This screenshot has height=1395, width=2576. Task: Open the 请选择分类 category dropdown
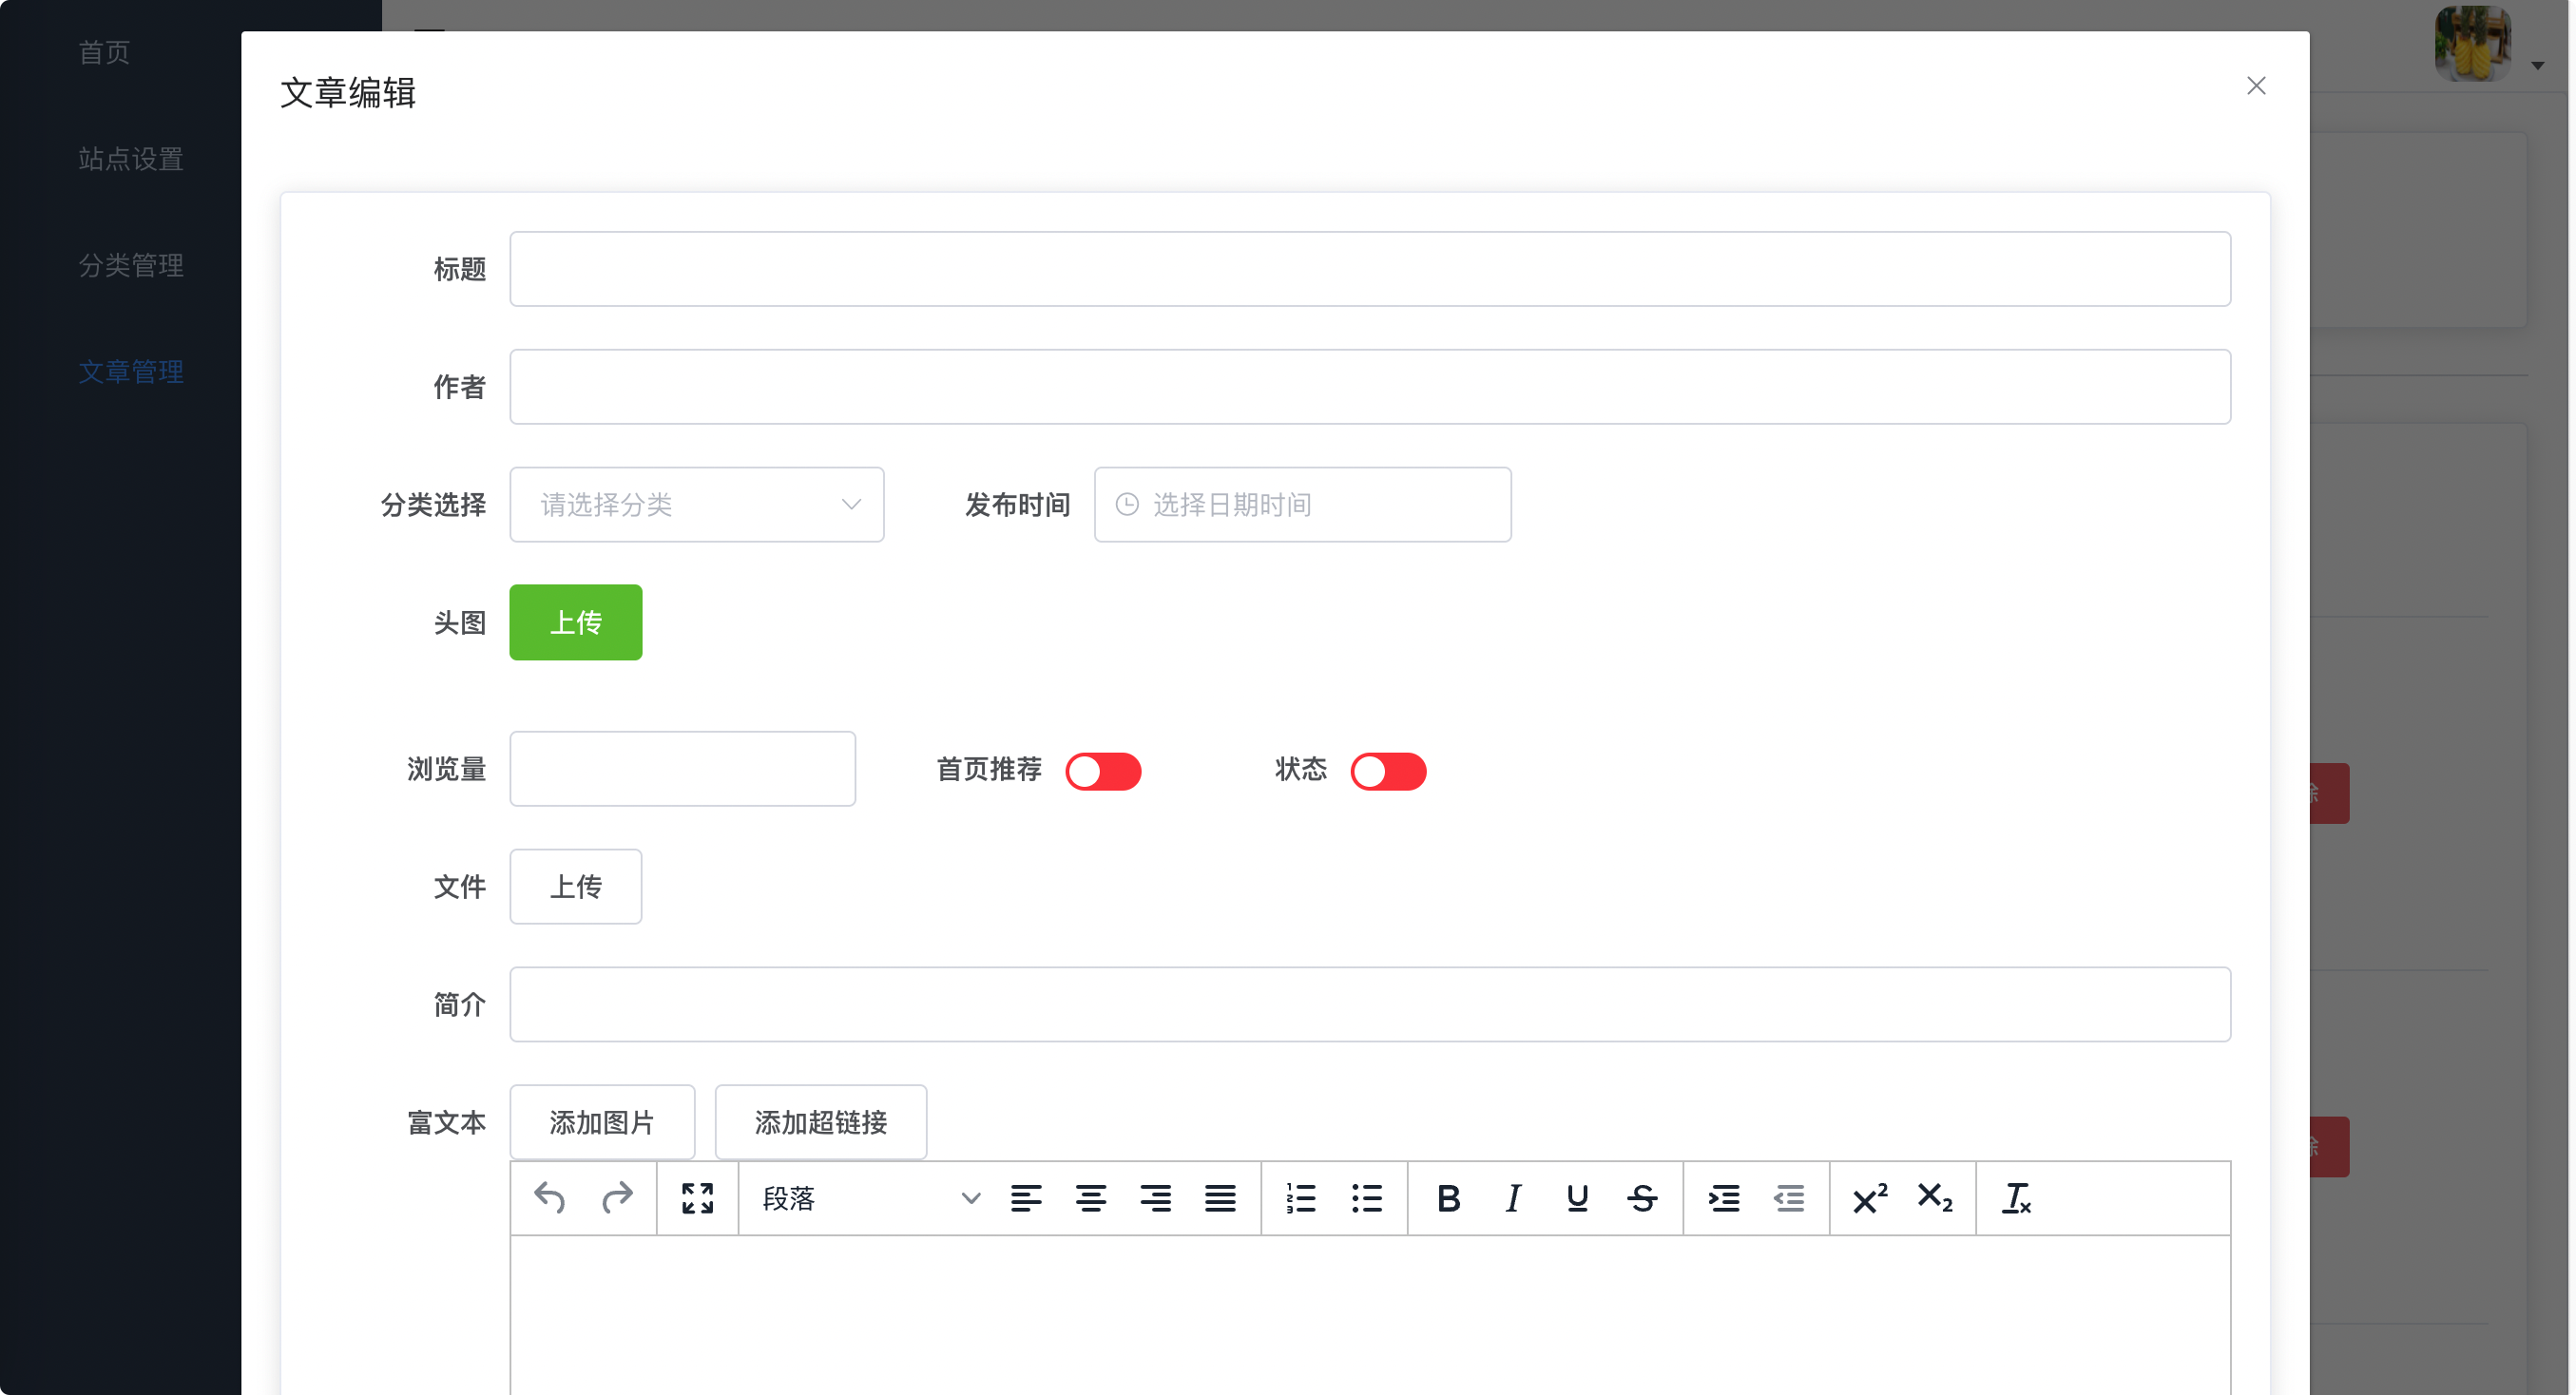click(x=696, y=504)
